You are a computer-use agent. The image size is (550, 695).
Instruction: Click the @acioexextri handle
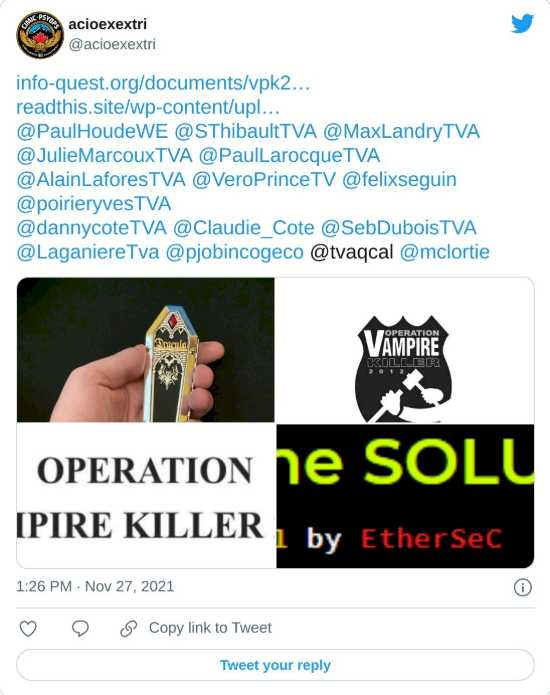tap(112, 44)
